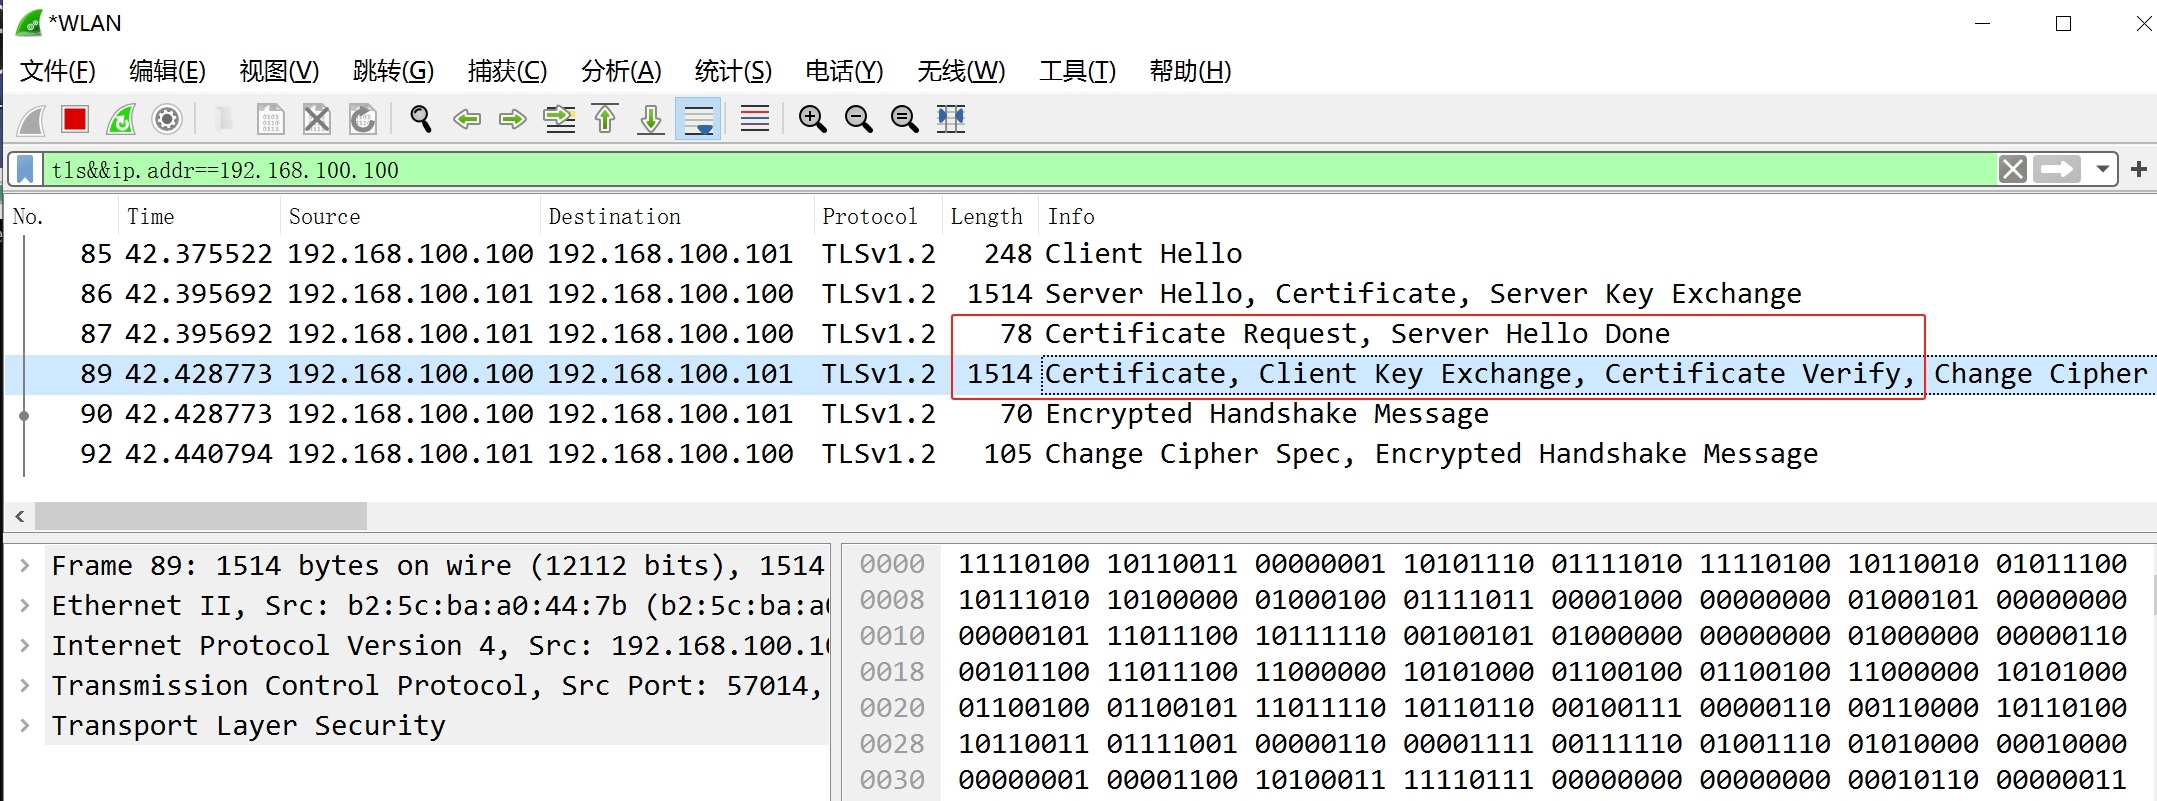Select packet 86 Server Hello, Certificate row
This screenshot has height=801, width=2157.
tap(1080, 294)
